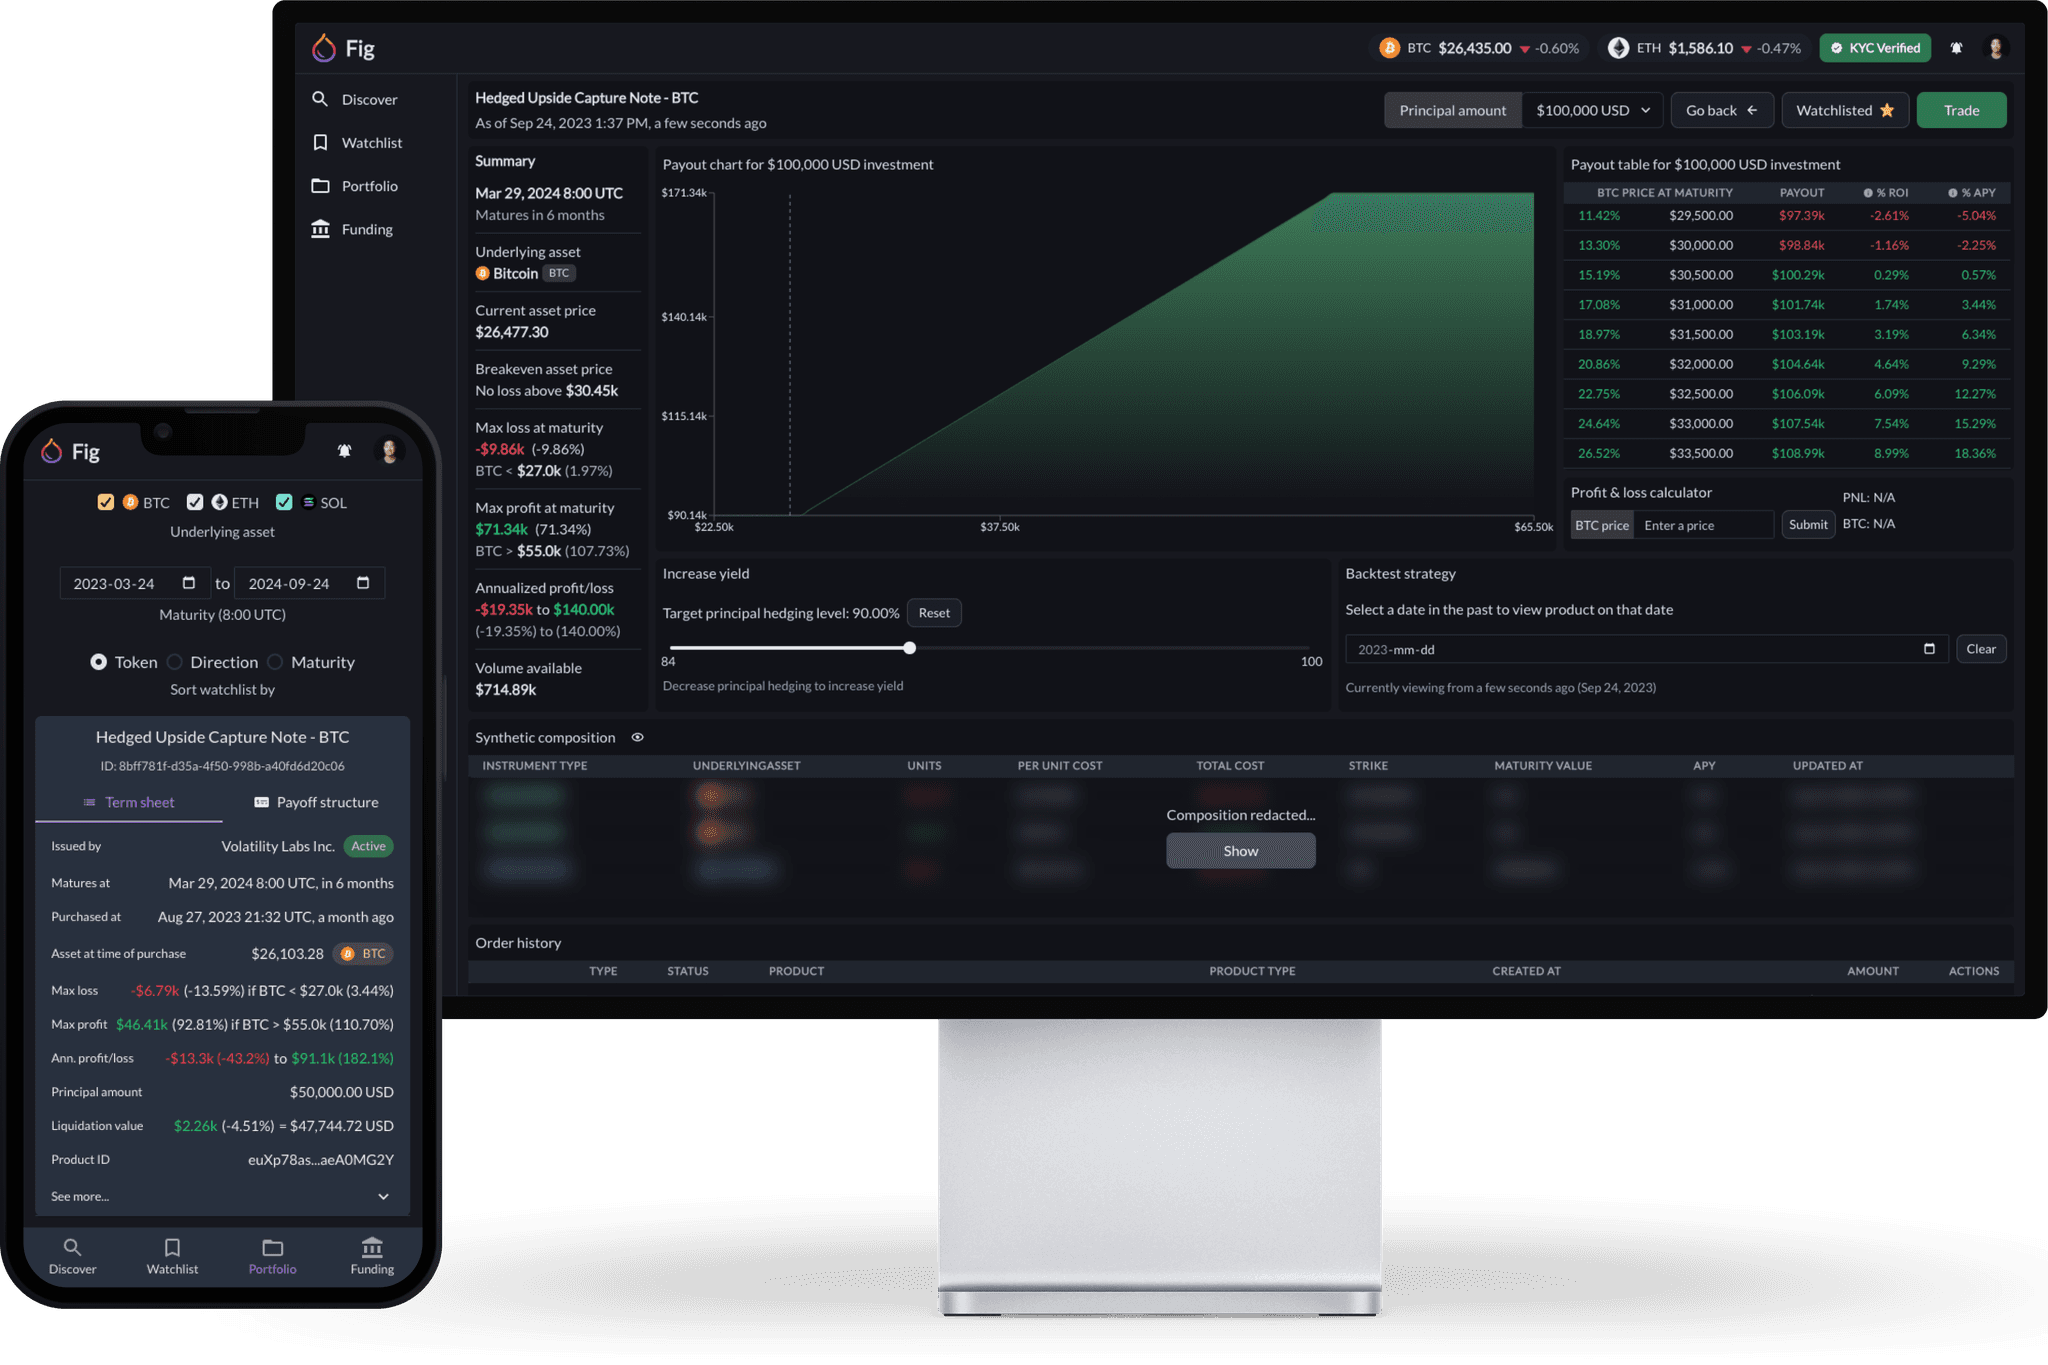This screenshot has height=1365, width=2048.
Task: Open notifications bell on phone header
Action: (x=344, y=451)
